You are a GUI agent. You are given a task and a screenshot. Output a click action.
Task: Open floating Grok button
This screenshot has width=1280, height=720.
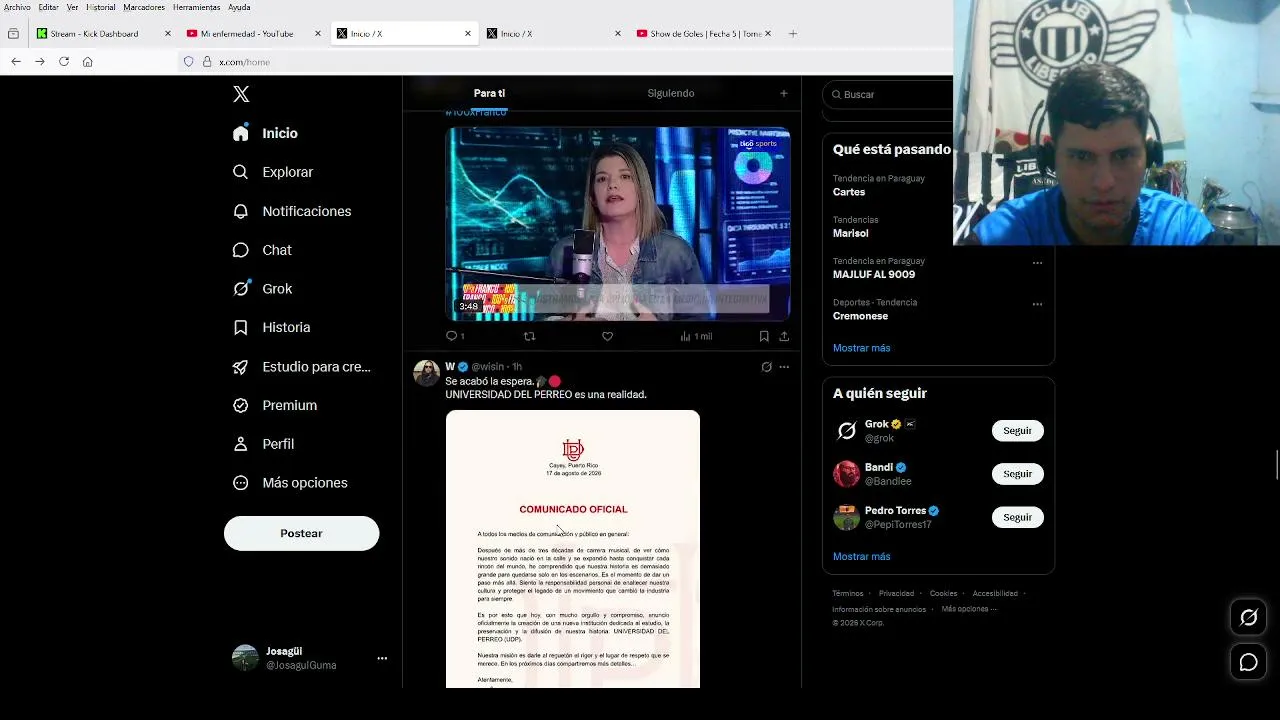(x=1249, y=618)
